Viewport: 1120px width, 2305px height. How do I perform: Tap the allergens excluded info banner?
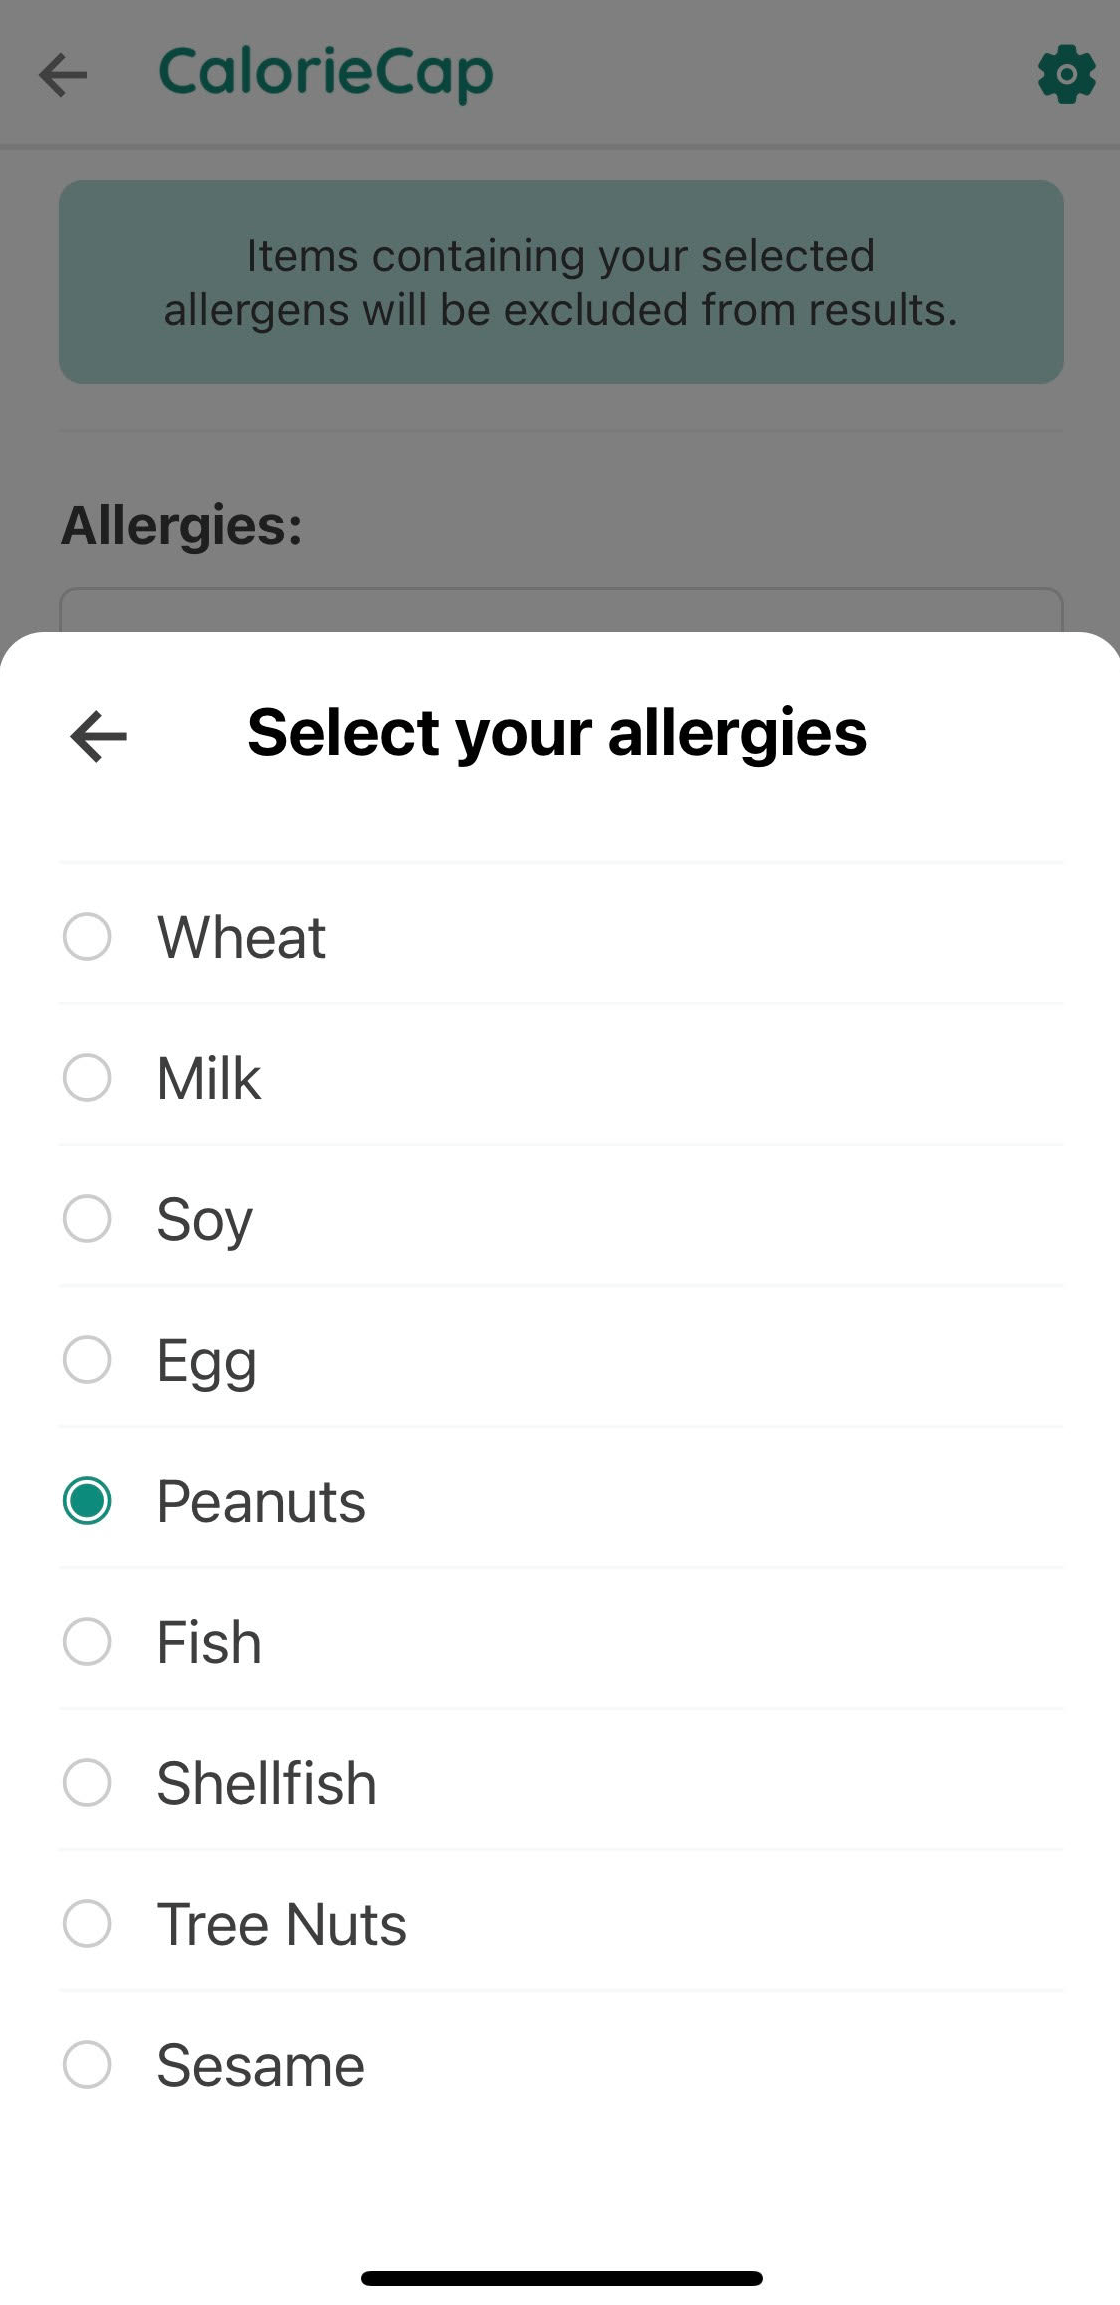[x=561, y=282]
